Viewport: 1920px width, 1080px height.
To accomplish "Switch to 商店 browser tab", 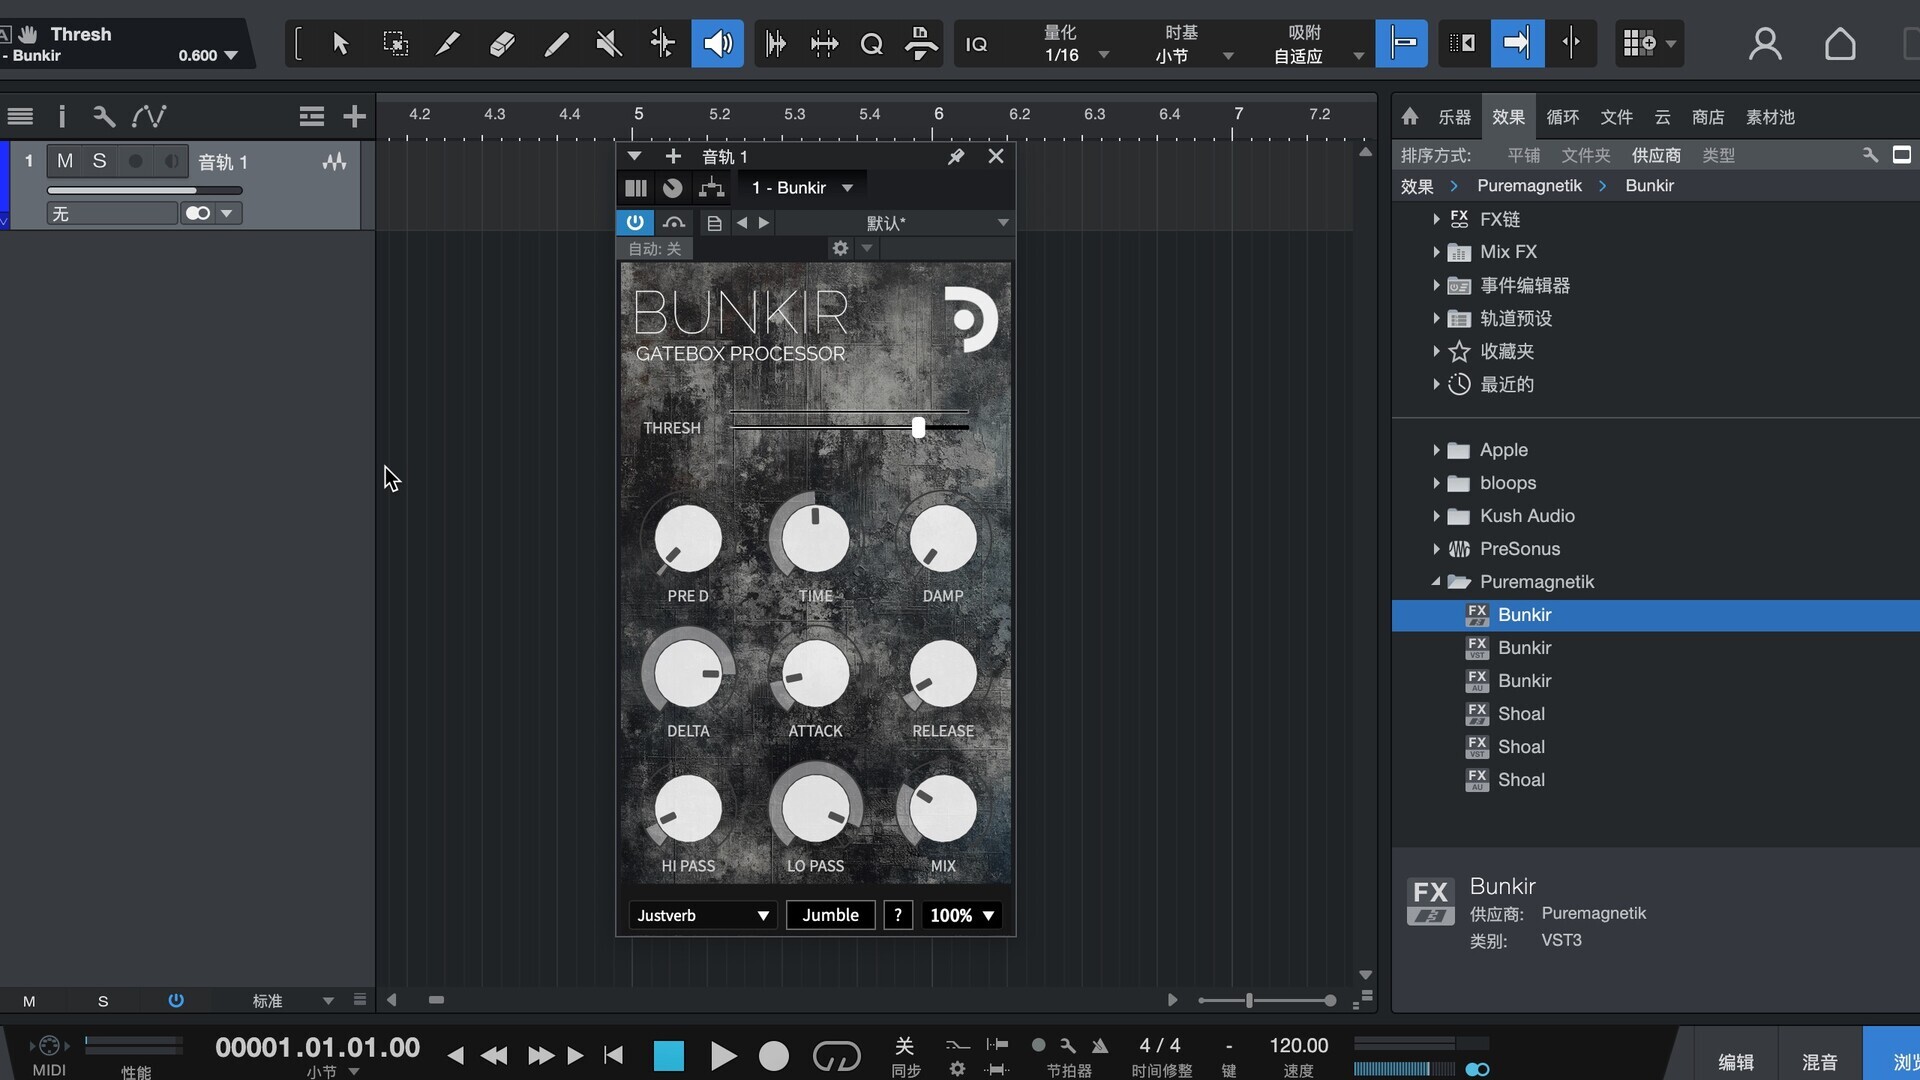I will [1708, 117].
